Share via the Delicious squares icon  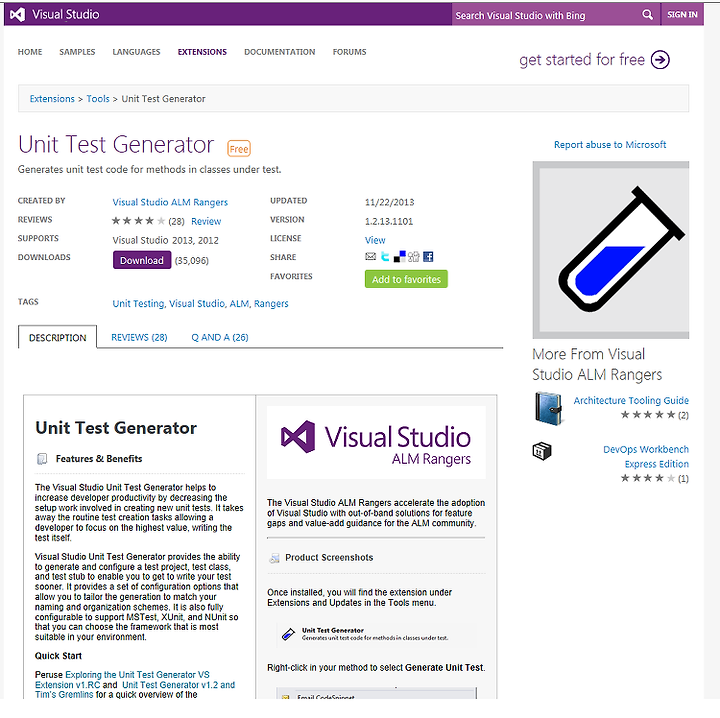coord(399,257)
